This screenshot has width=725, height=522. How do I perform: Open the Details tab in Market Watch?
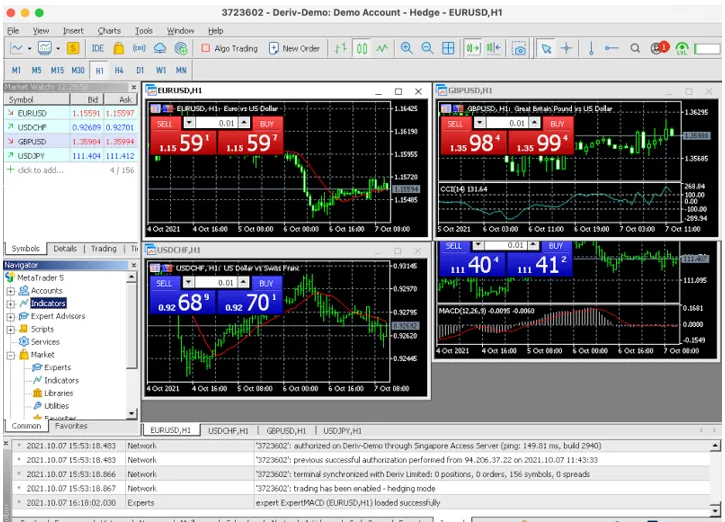(65, 249)
